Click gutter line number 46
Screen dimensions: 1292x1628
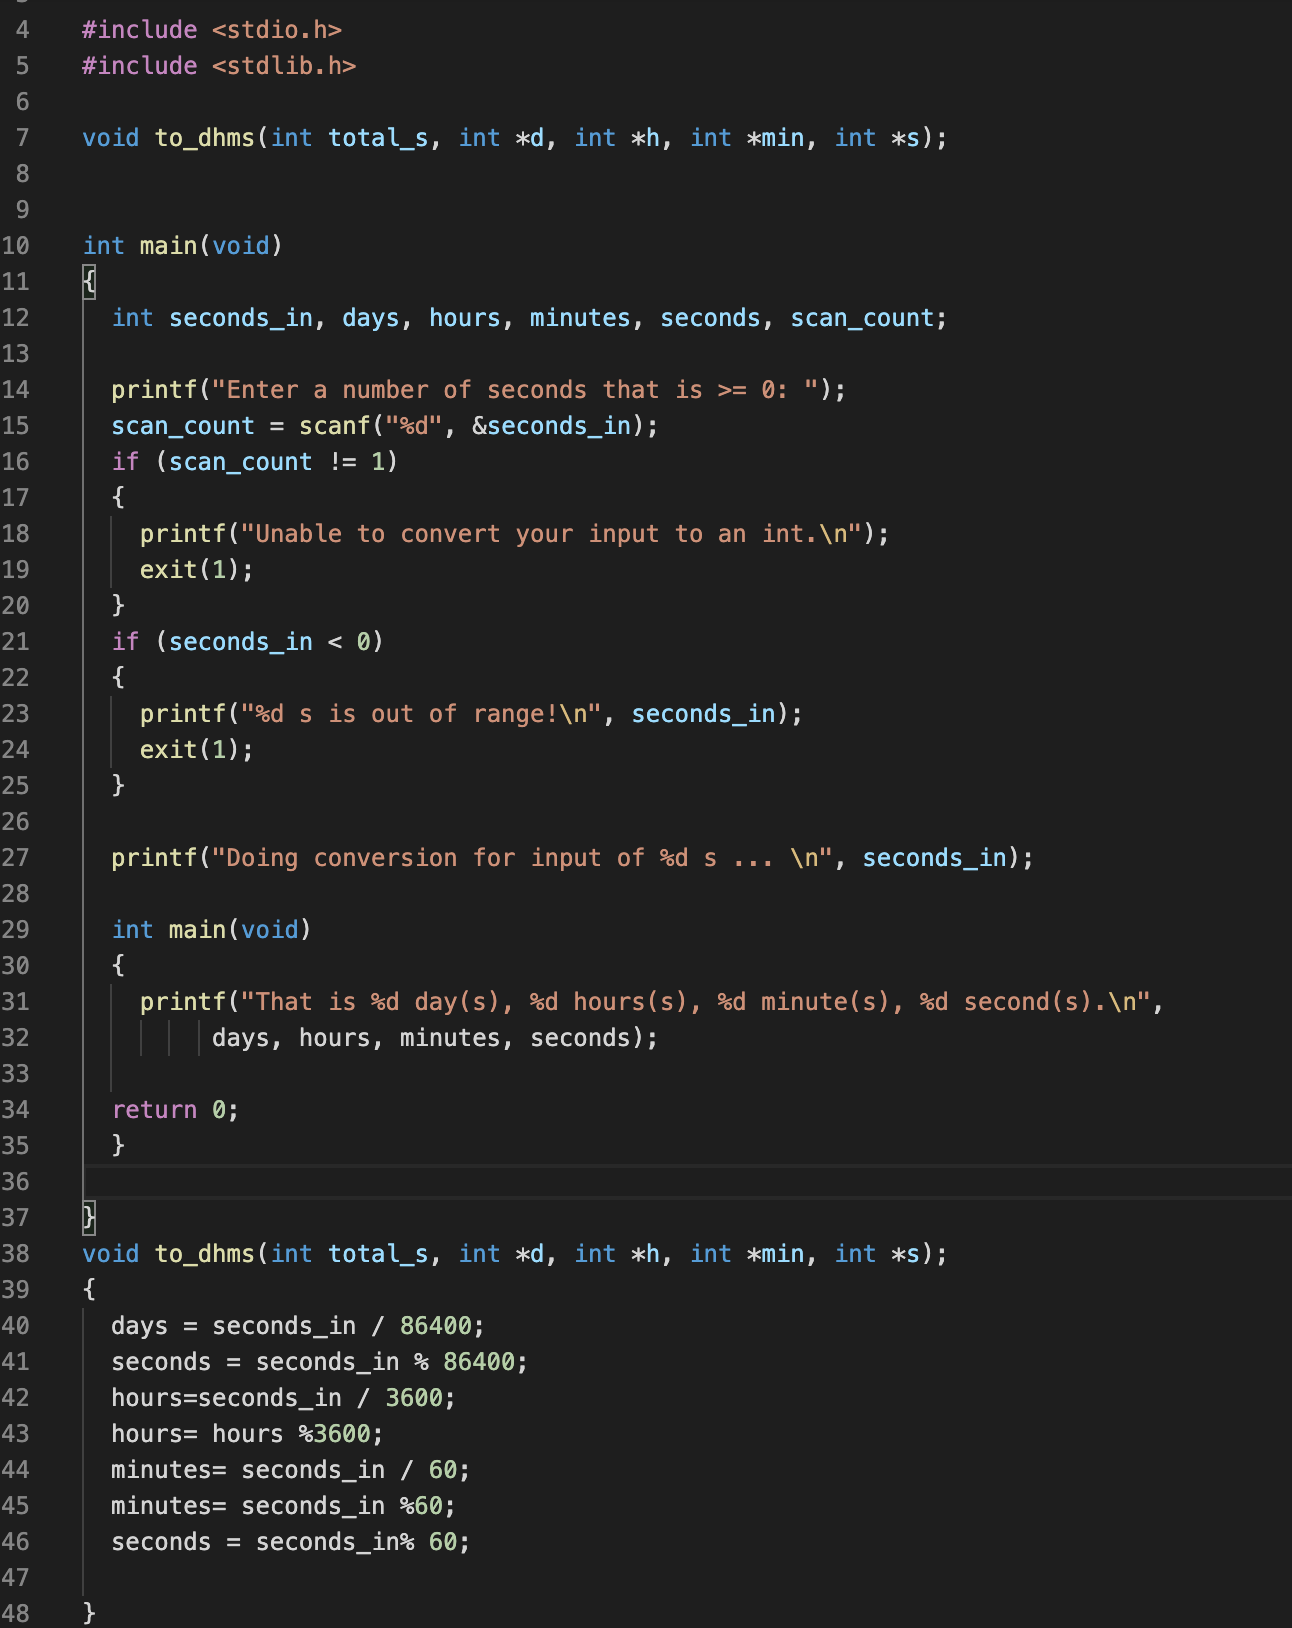(x=16, y=1542)
